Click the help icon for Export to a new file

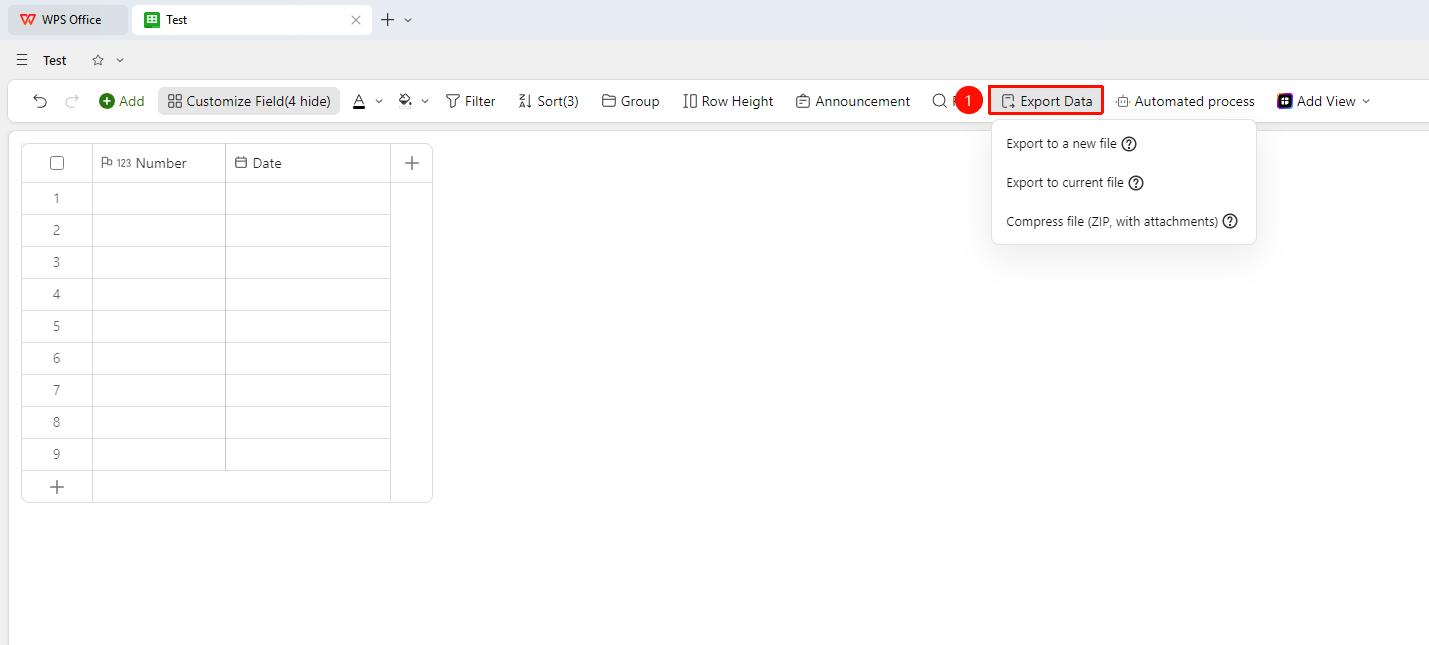coord(1129,144)
